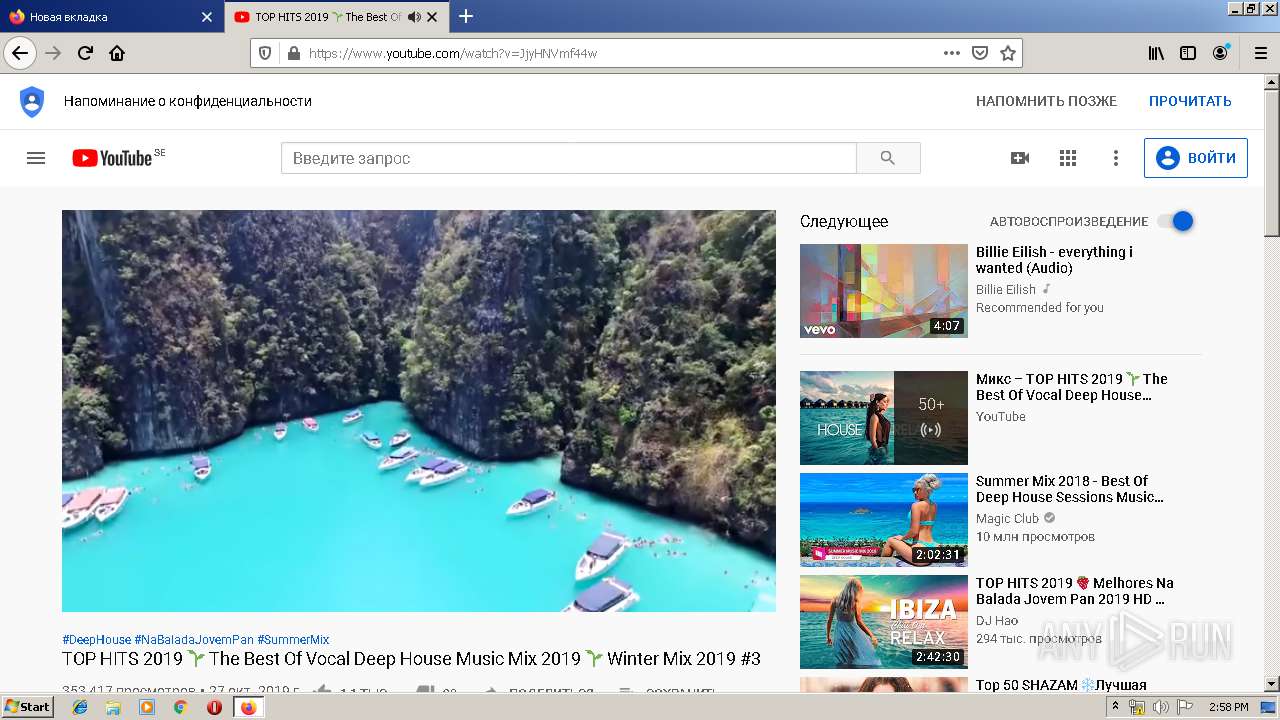
Task: Launch Chrome from the taskbar
Action: (180, 707)
